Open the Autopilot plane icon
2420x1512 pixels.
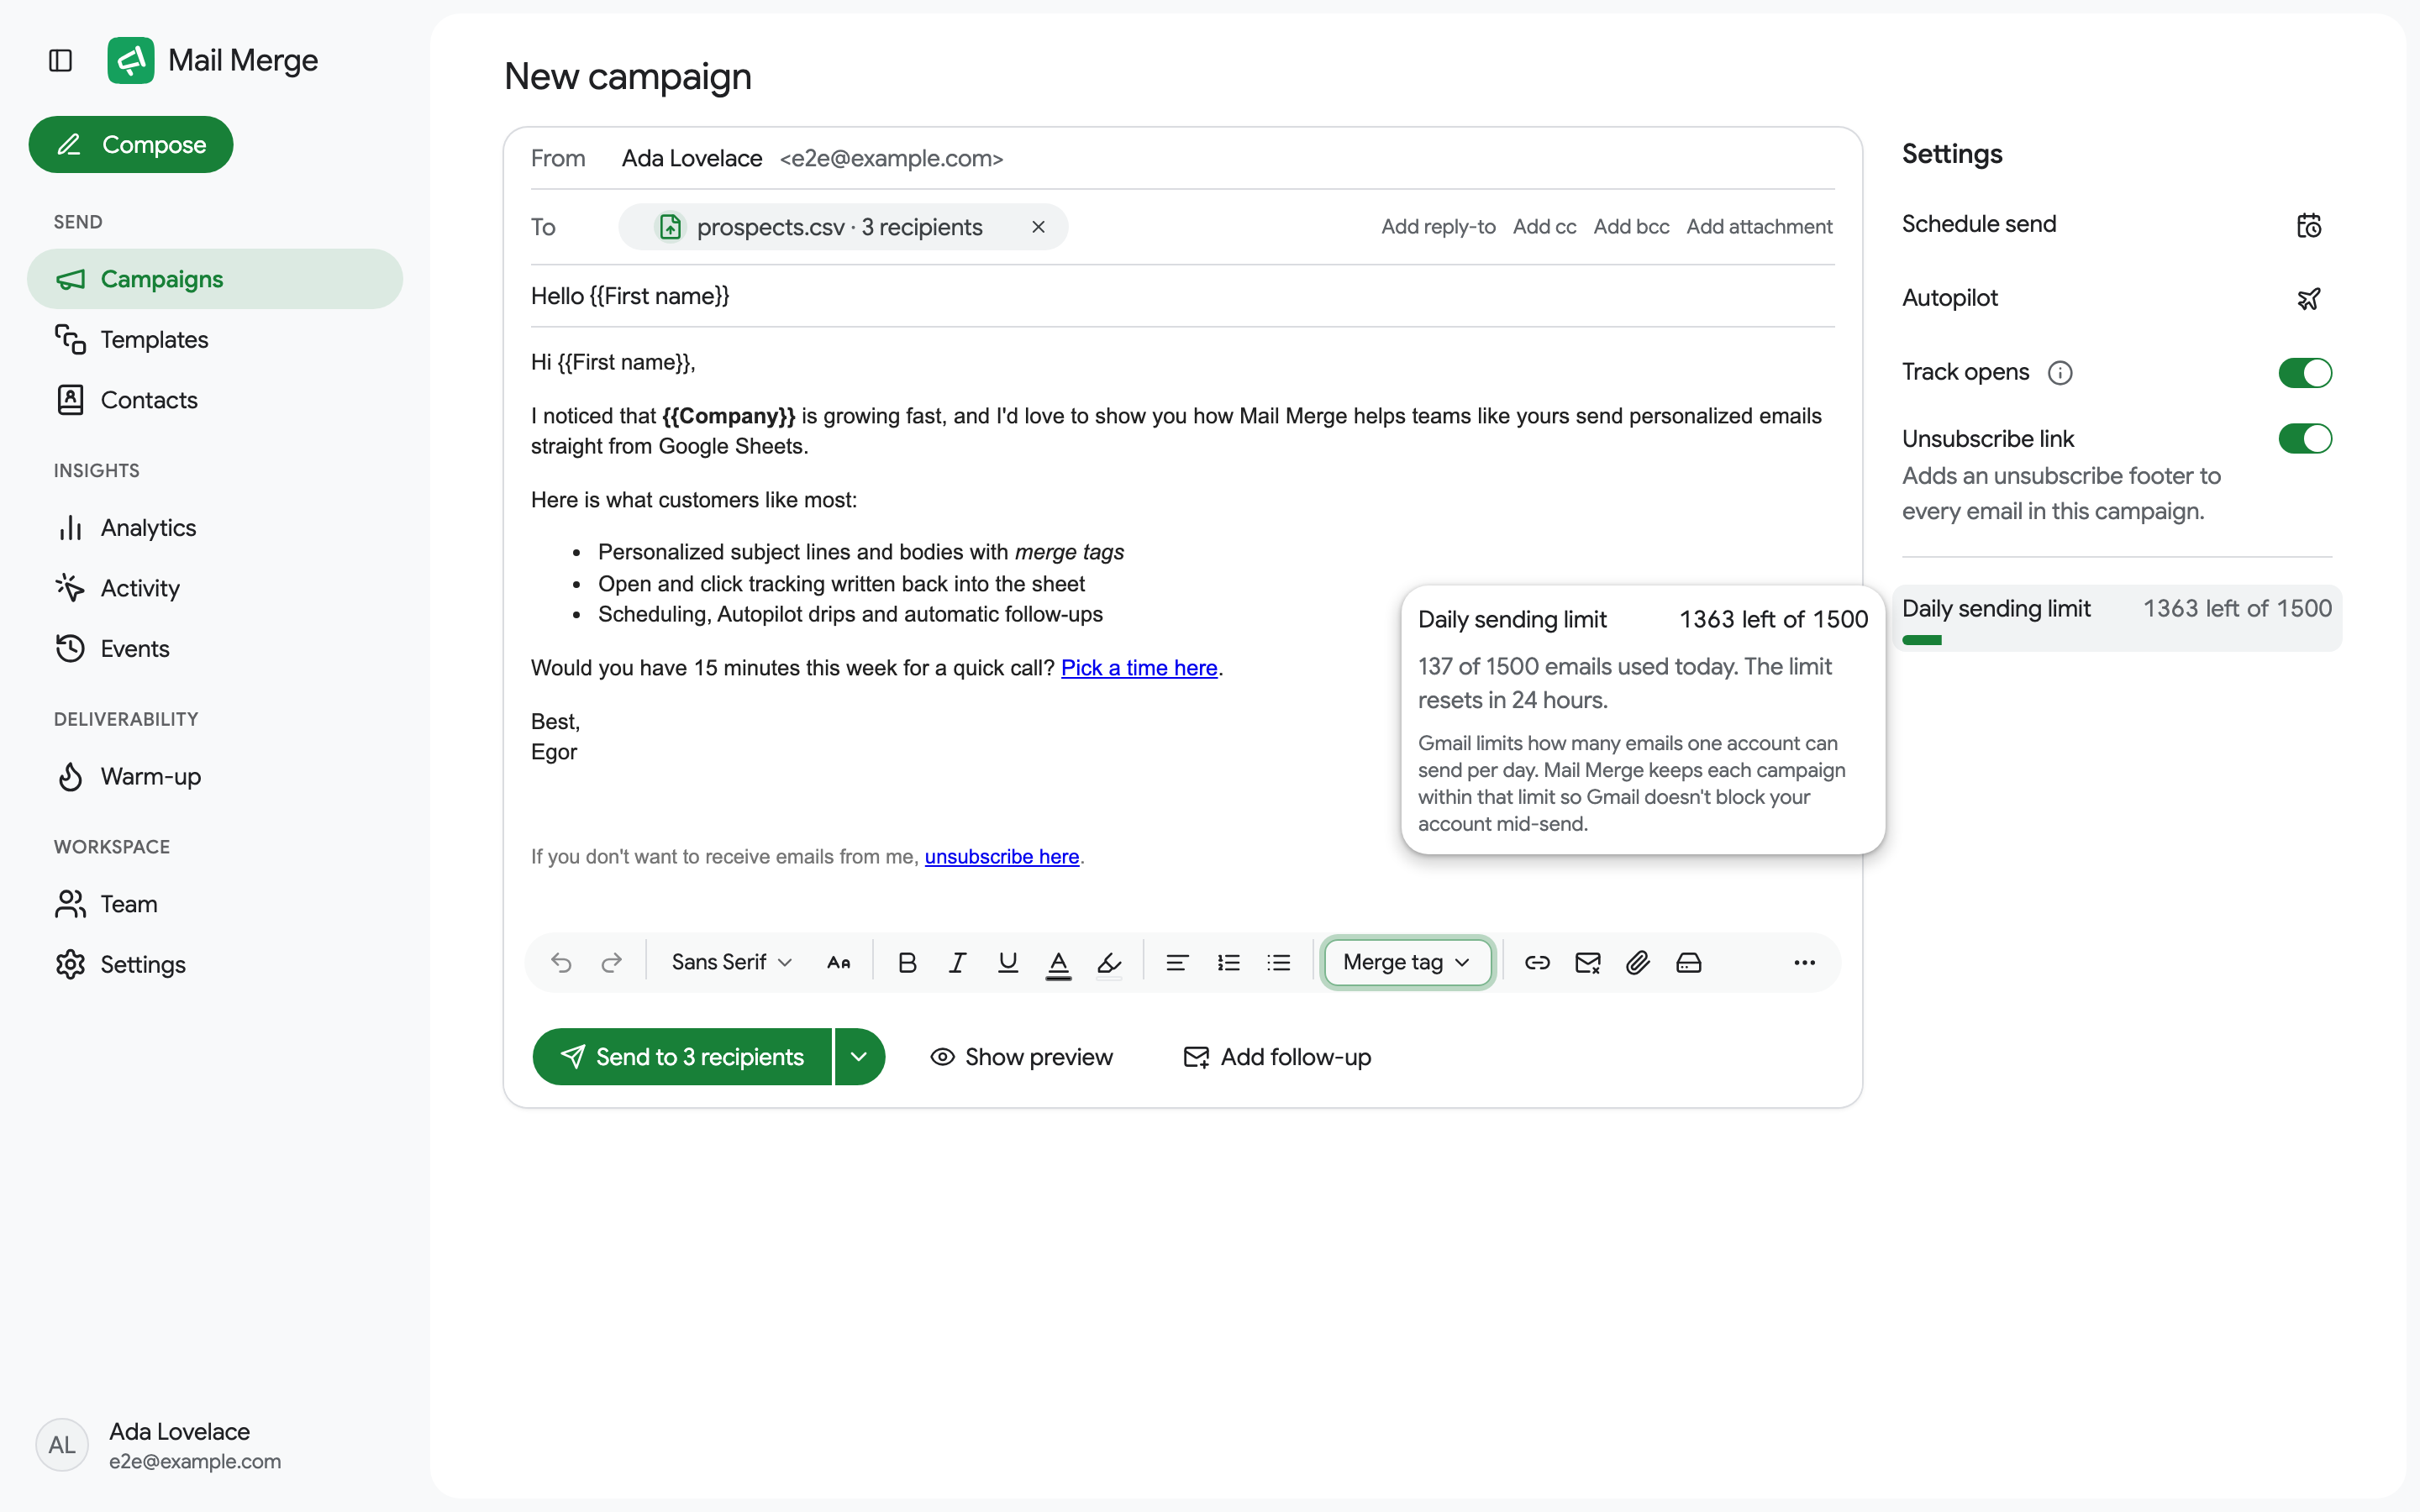coord(2308,299)
